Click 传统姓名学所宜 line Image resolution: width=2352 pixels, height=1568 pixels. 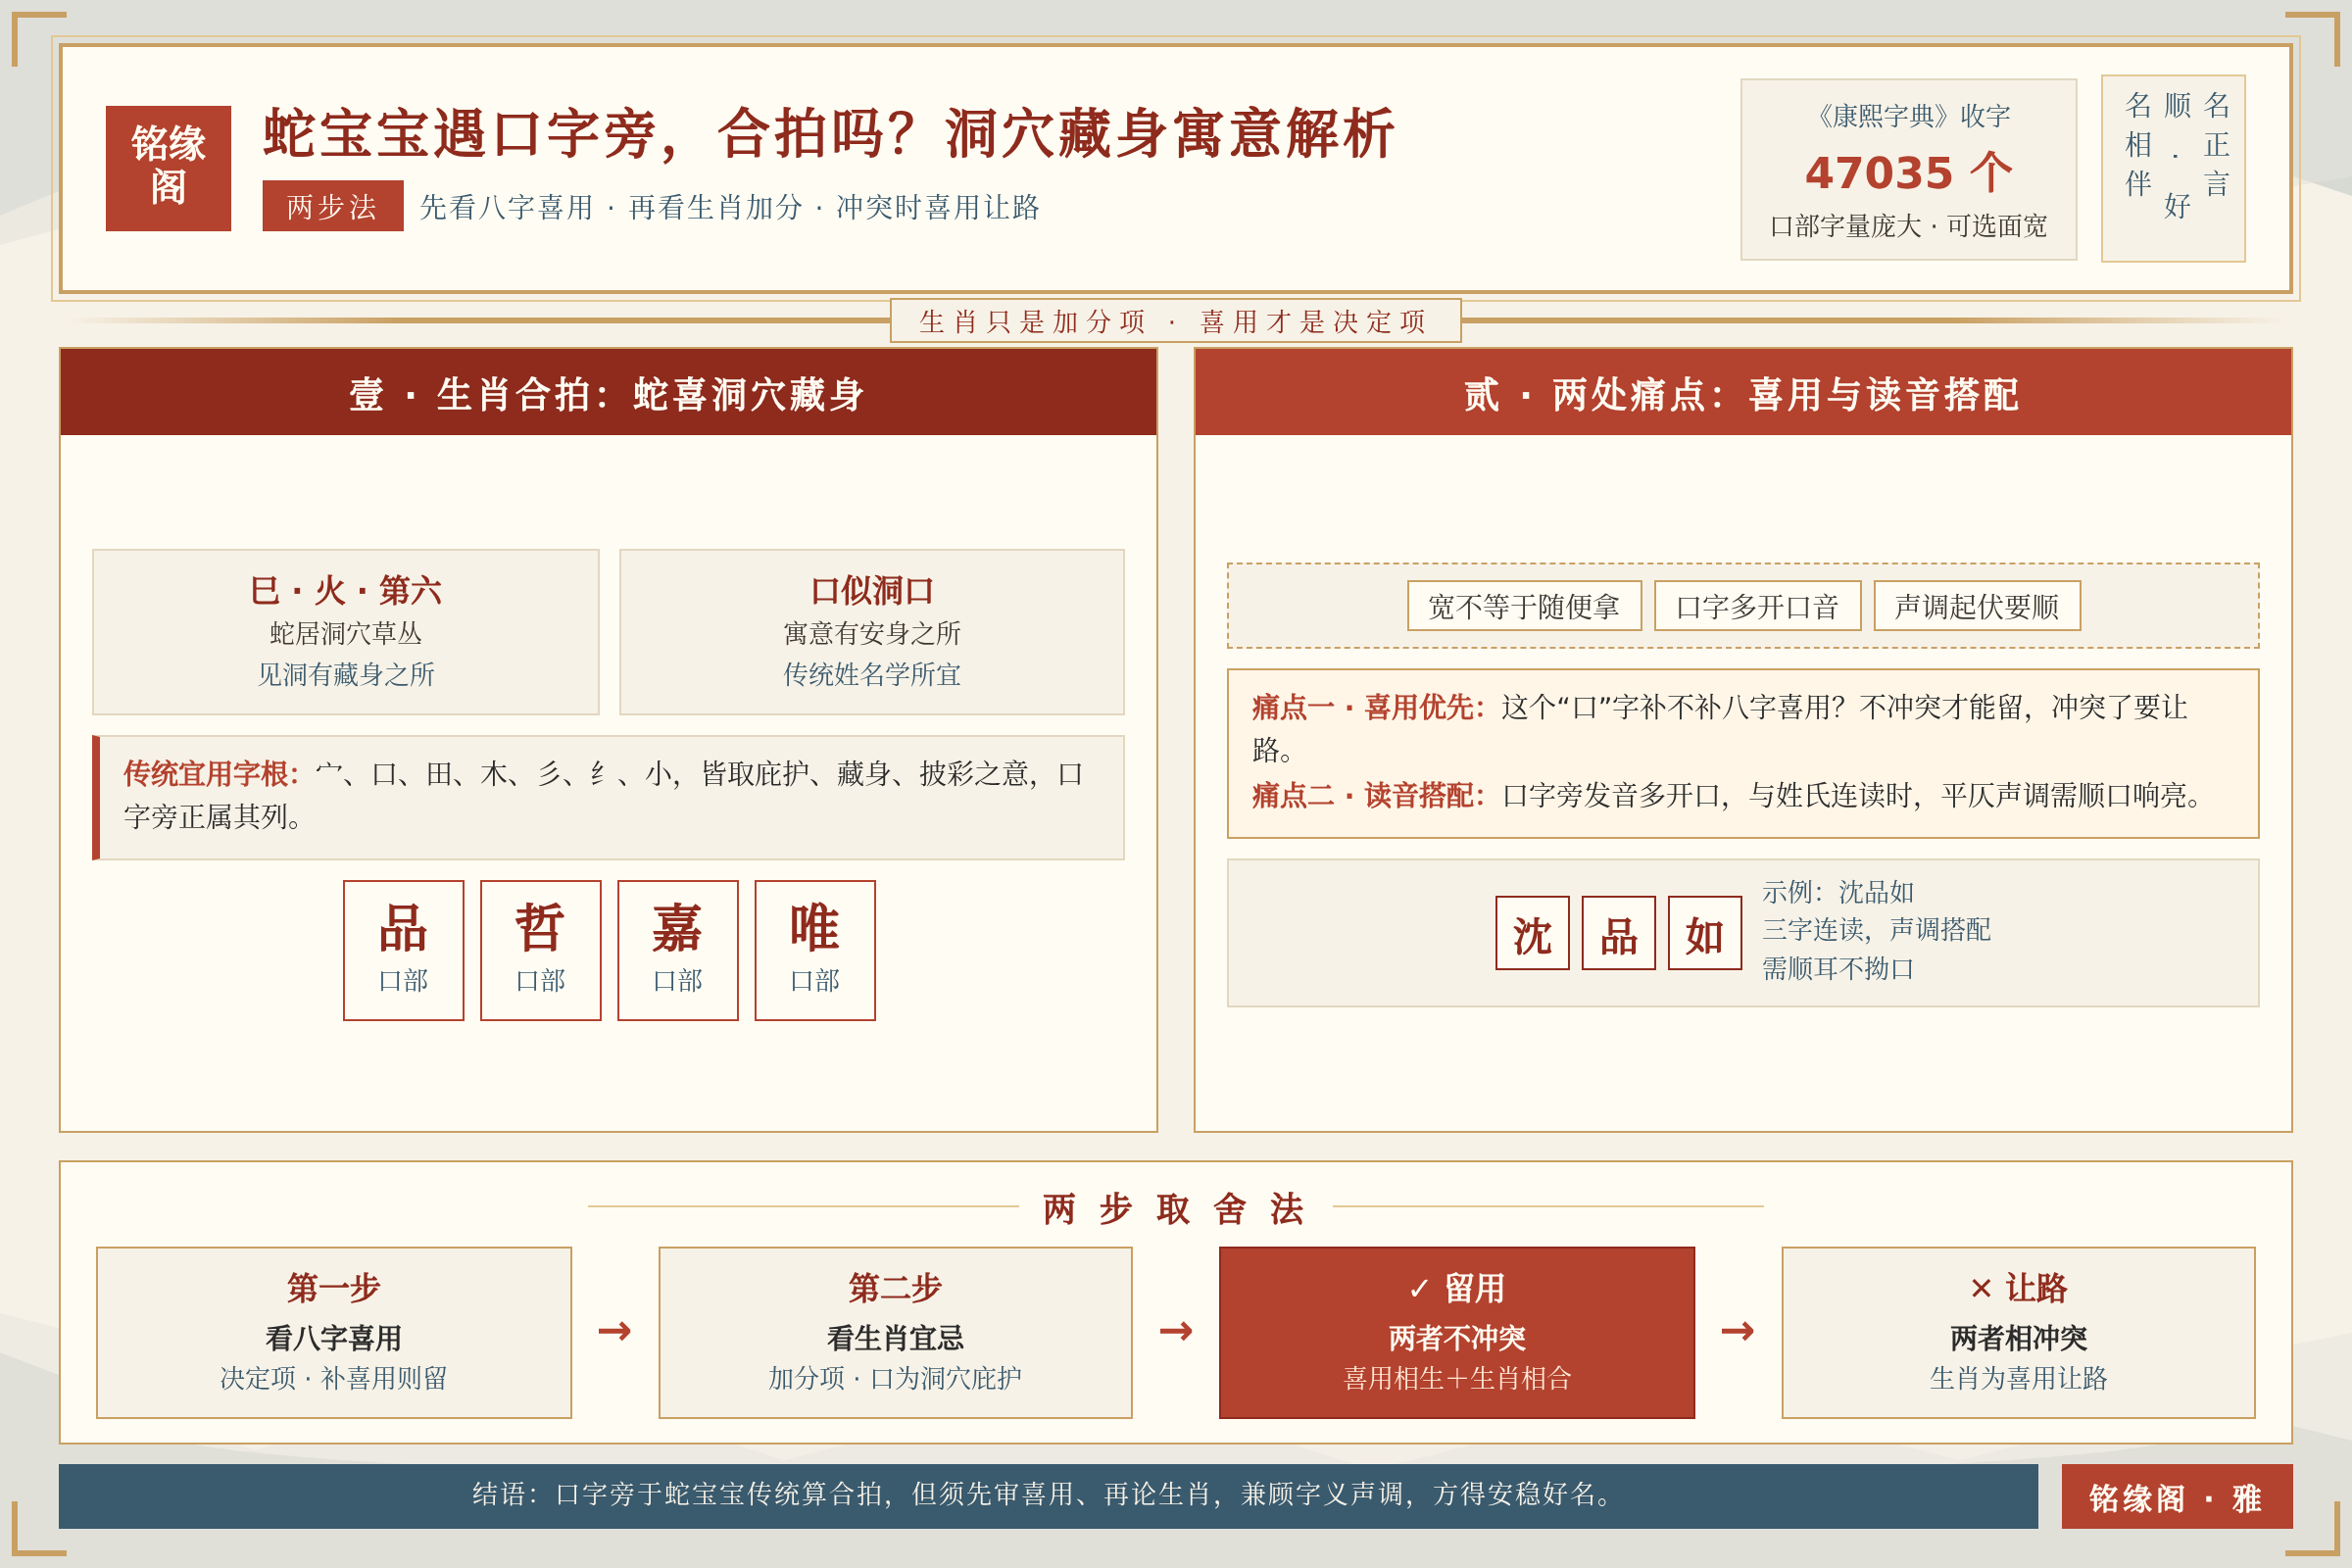[x=872, y=674]
